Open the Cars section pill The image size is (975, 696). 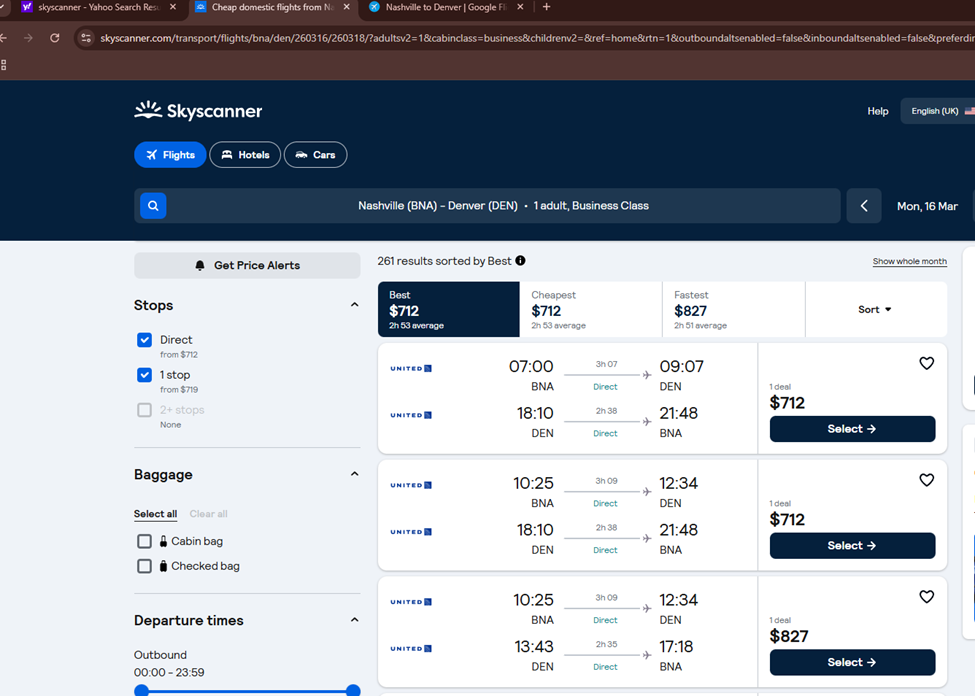coord(315,155)
